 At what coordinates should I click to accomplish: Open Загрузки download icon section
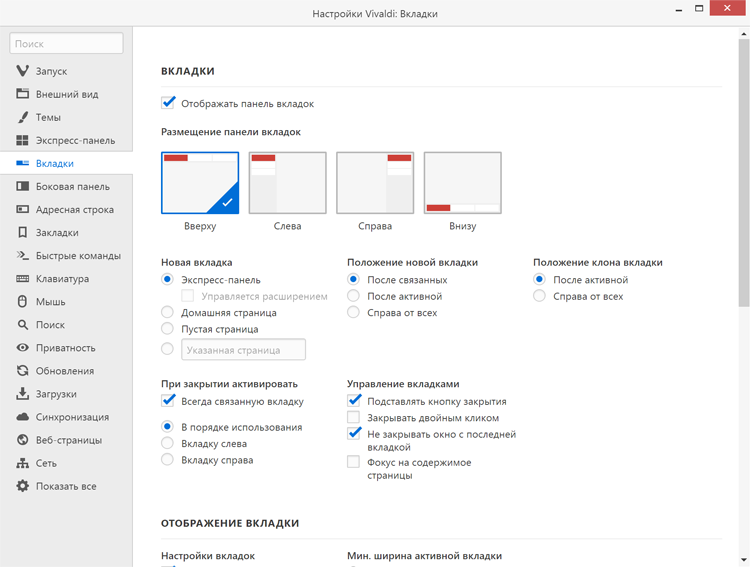(x=22, y=394)
